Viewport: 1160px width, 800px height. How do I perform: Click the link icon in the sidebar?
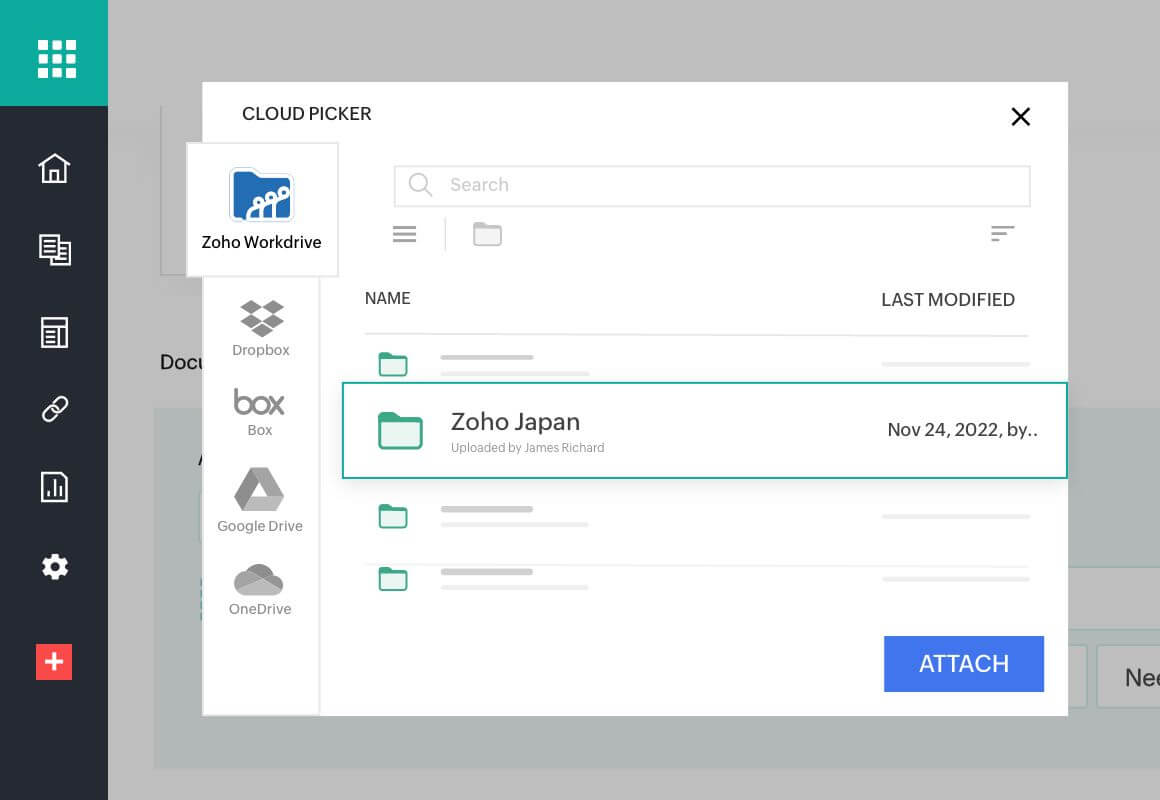coord(54,409)
